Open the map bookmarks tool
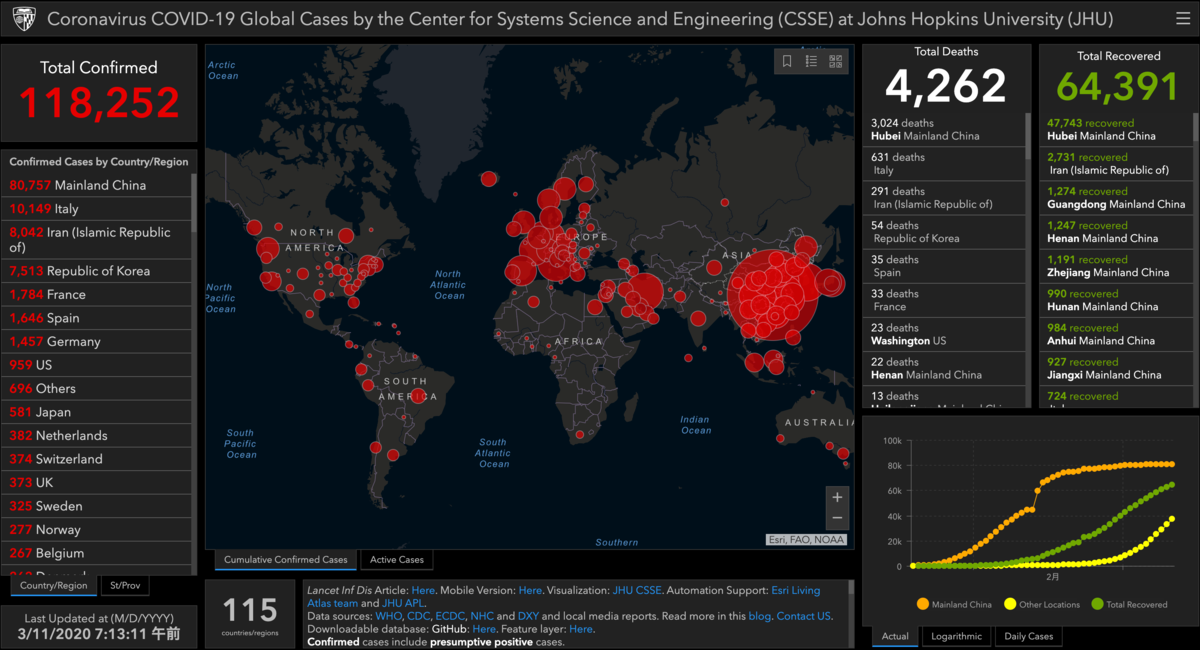The height and width of the screenshot is (650, 1200). [787, 62]
